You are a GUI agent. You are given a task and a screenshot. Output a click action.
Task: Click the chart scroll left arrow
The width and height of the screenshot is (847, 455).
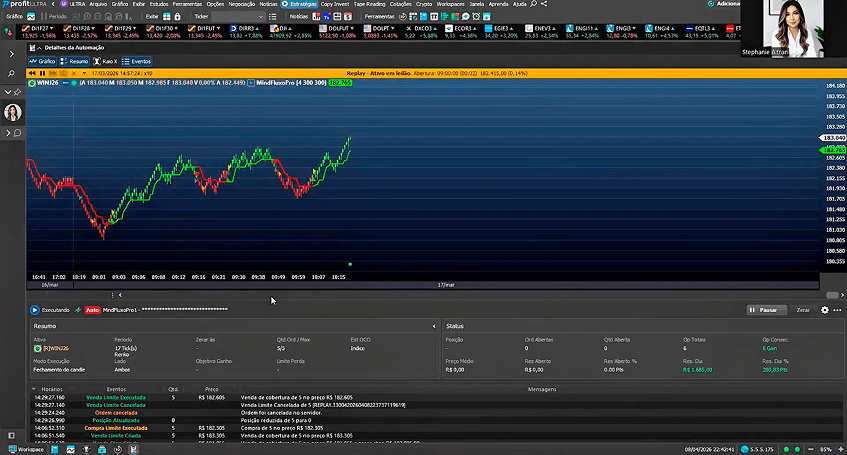click(120, 295)
